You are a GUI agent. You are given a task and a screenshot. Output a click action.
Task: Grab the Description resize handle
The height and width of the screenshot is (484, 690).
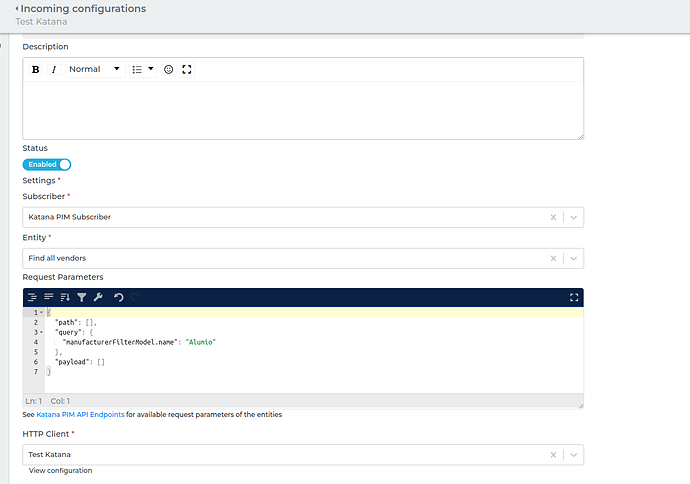[x=580, y=137]
